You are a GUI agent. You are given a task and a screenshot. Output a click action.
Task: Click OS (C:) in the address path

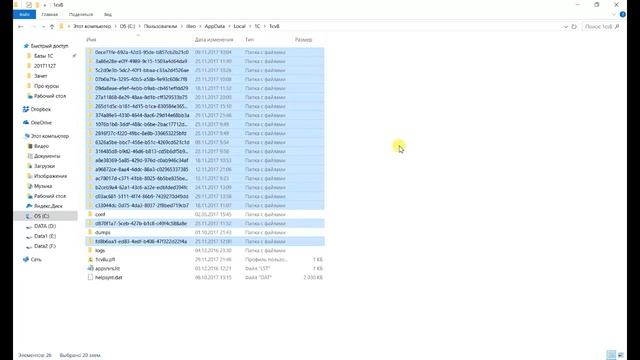[127, 26]
